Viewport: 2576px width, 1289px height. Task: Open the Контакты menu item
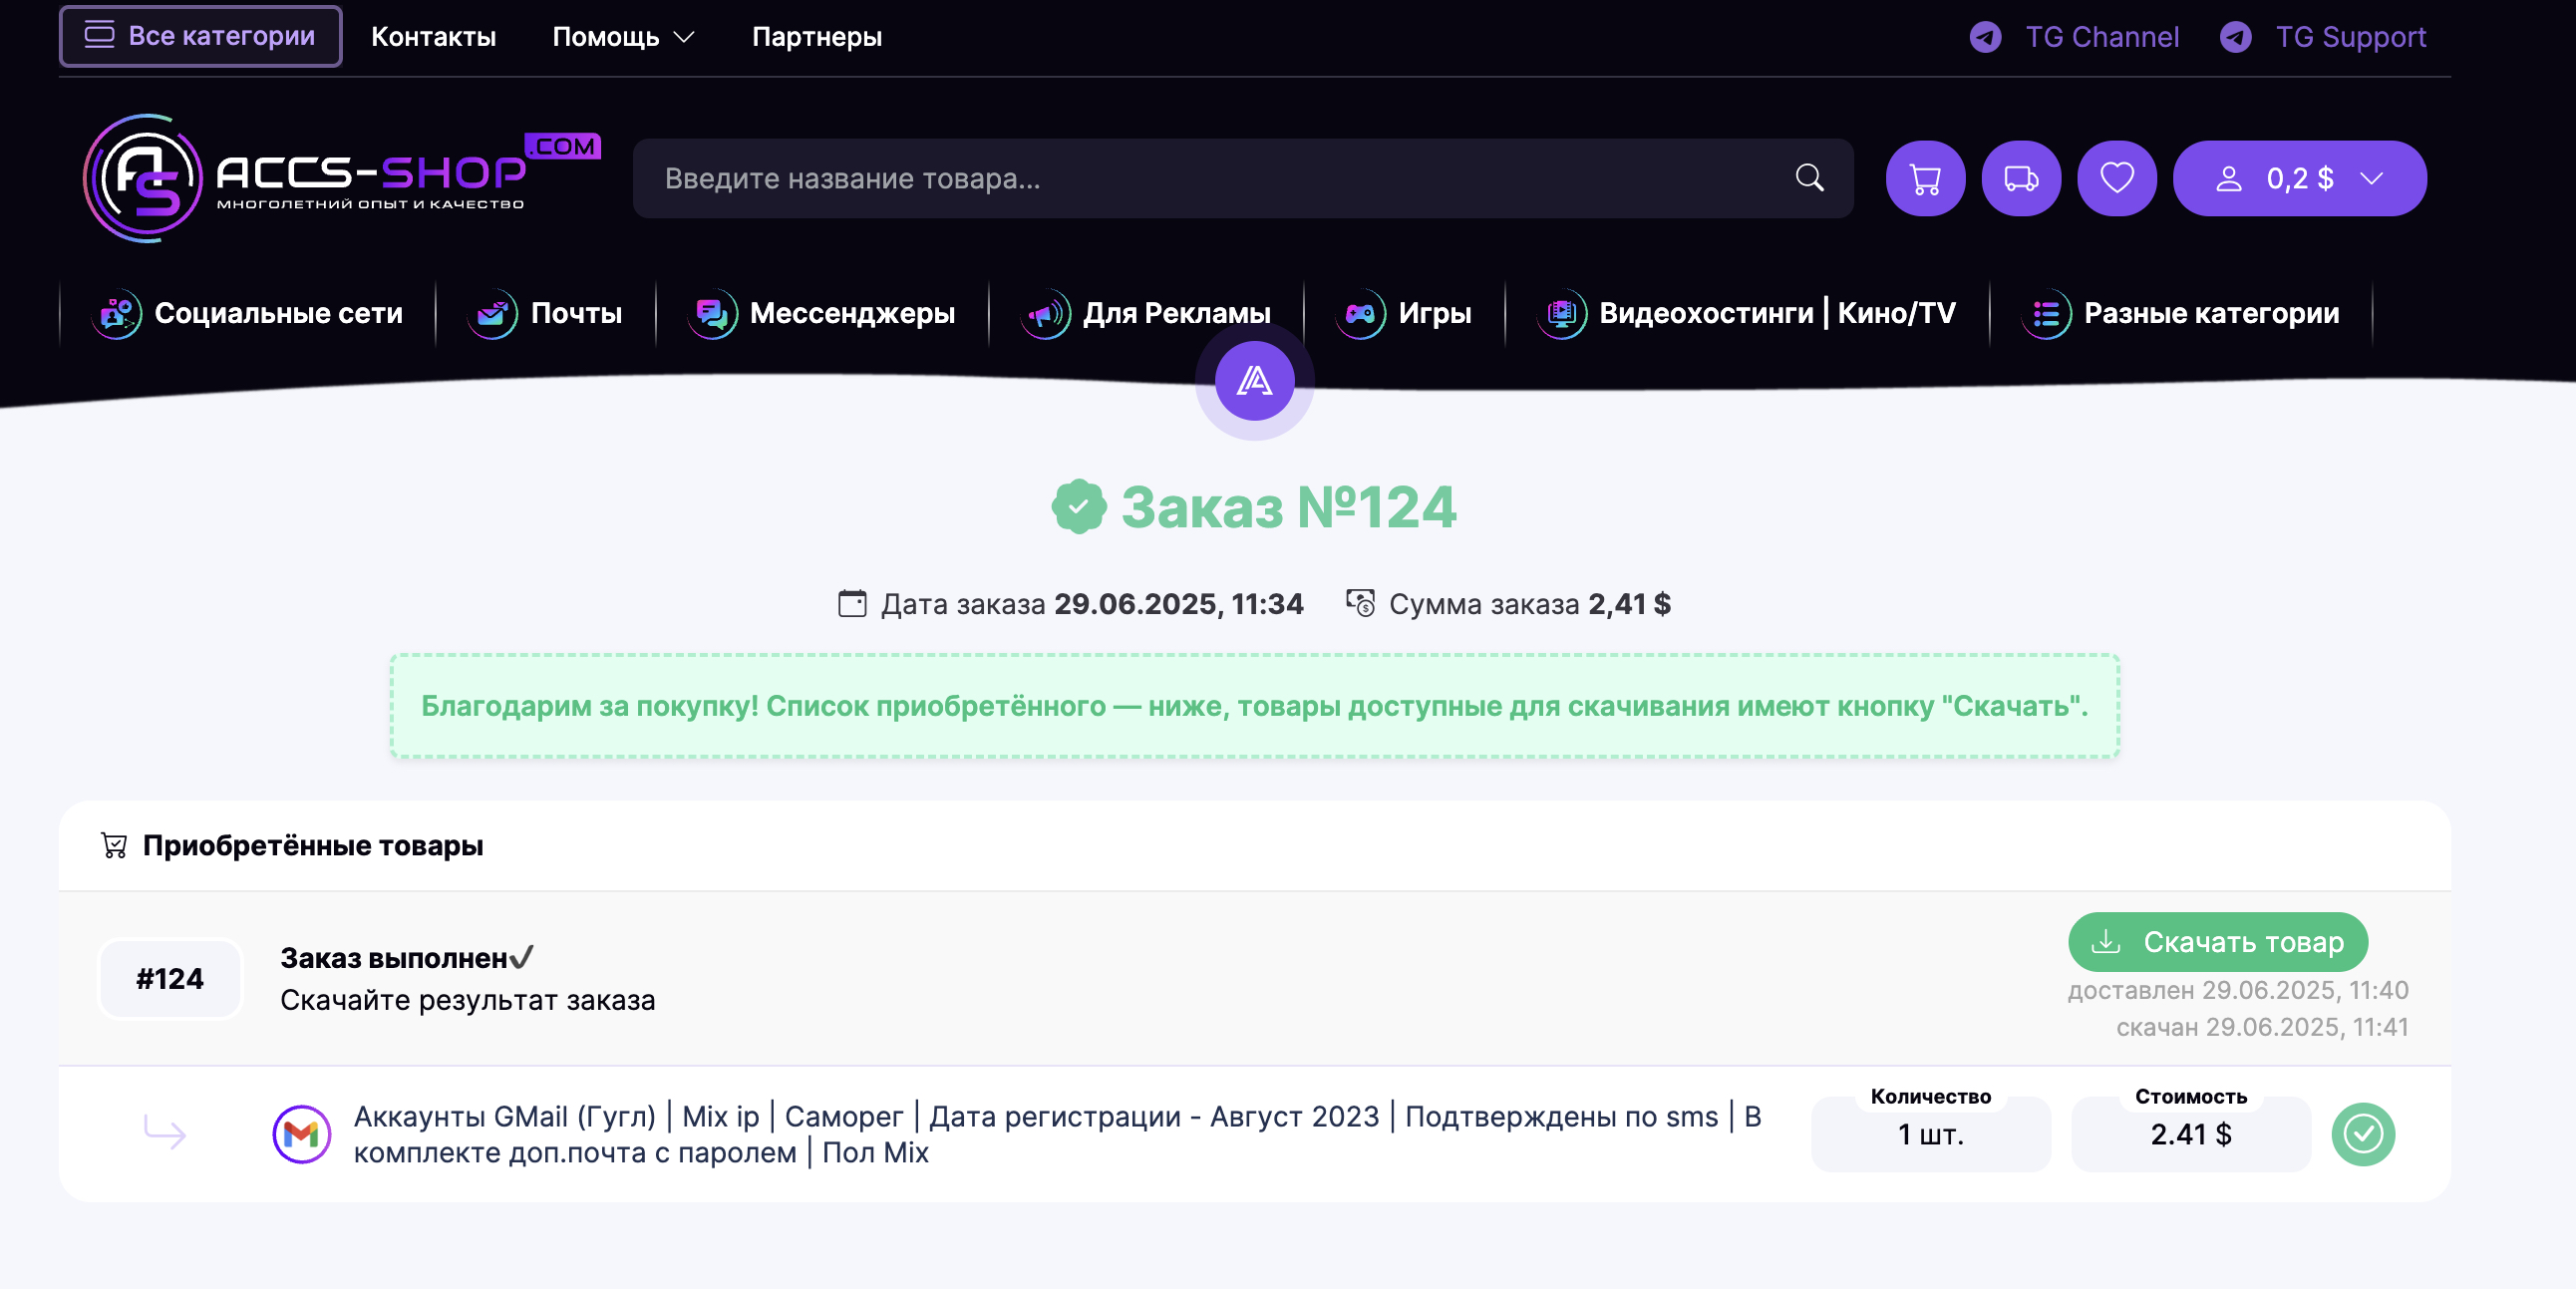click(433, 37)
